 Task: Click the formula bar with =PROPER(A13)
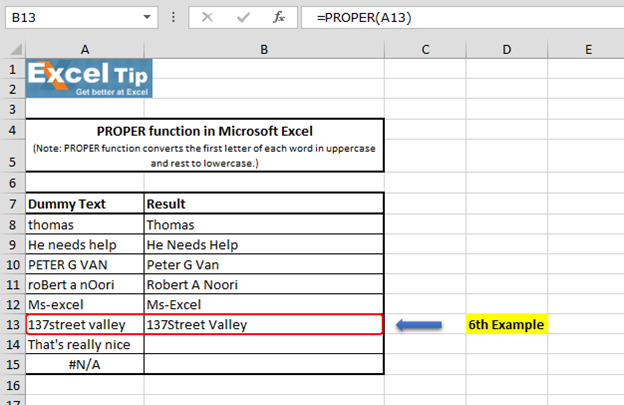(x=462, y=18)
